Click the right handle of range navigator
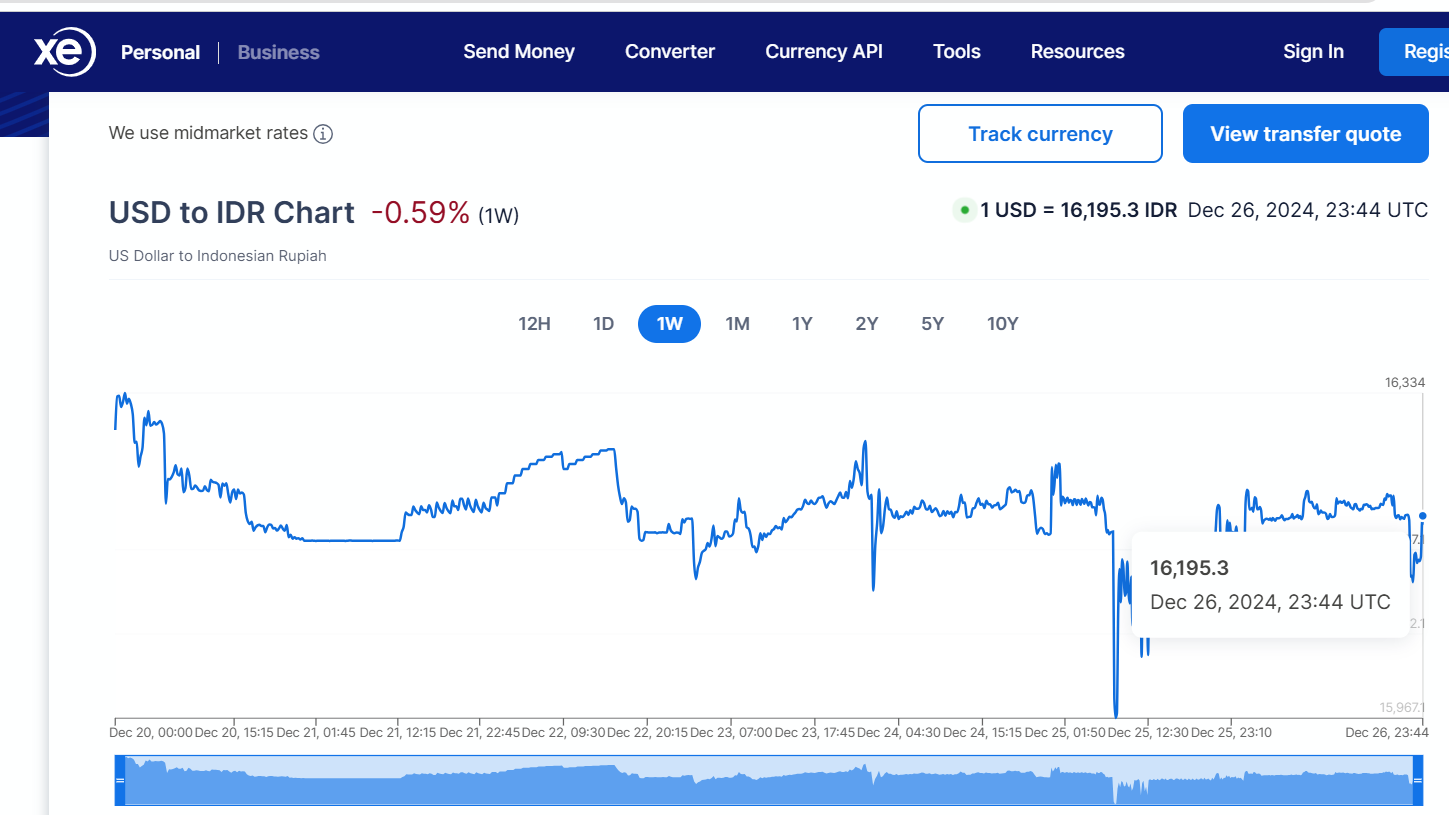1449x815 pixels. (1417, 780)
